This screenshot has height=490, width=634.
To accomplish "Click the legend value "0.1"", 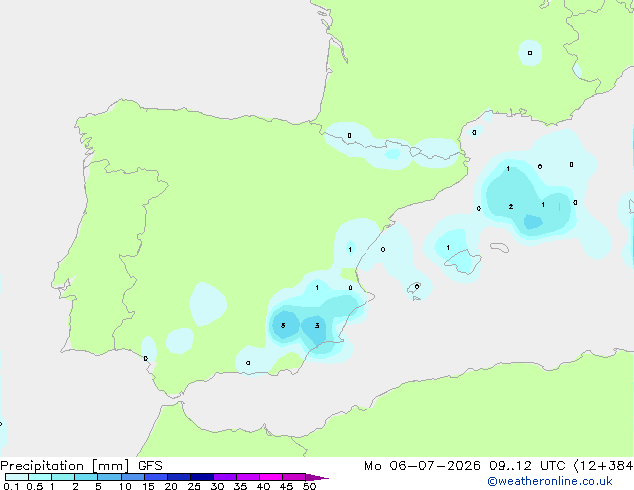I will [11, 486].
